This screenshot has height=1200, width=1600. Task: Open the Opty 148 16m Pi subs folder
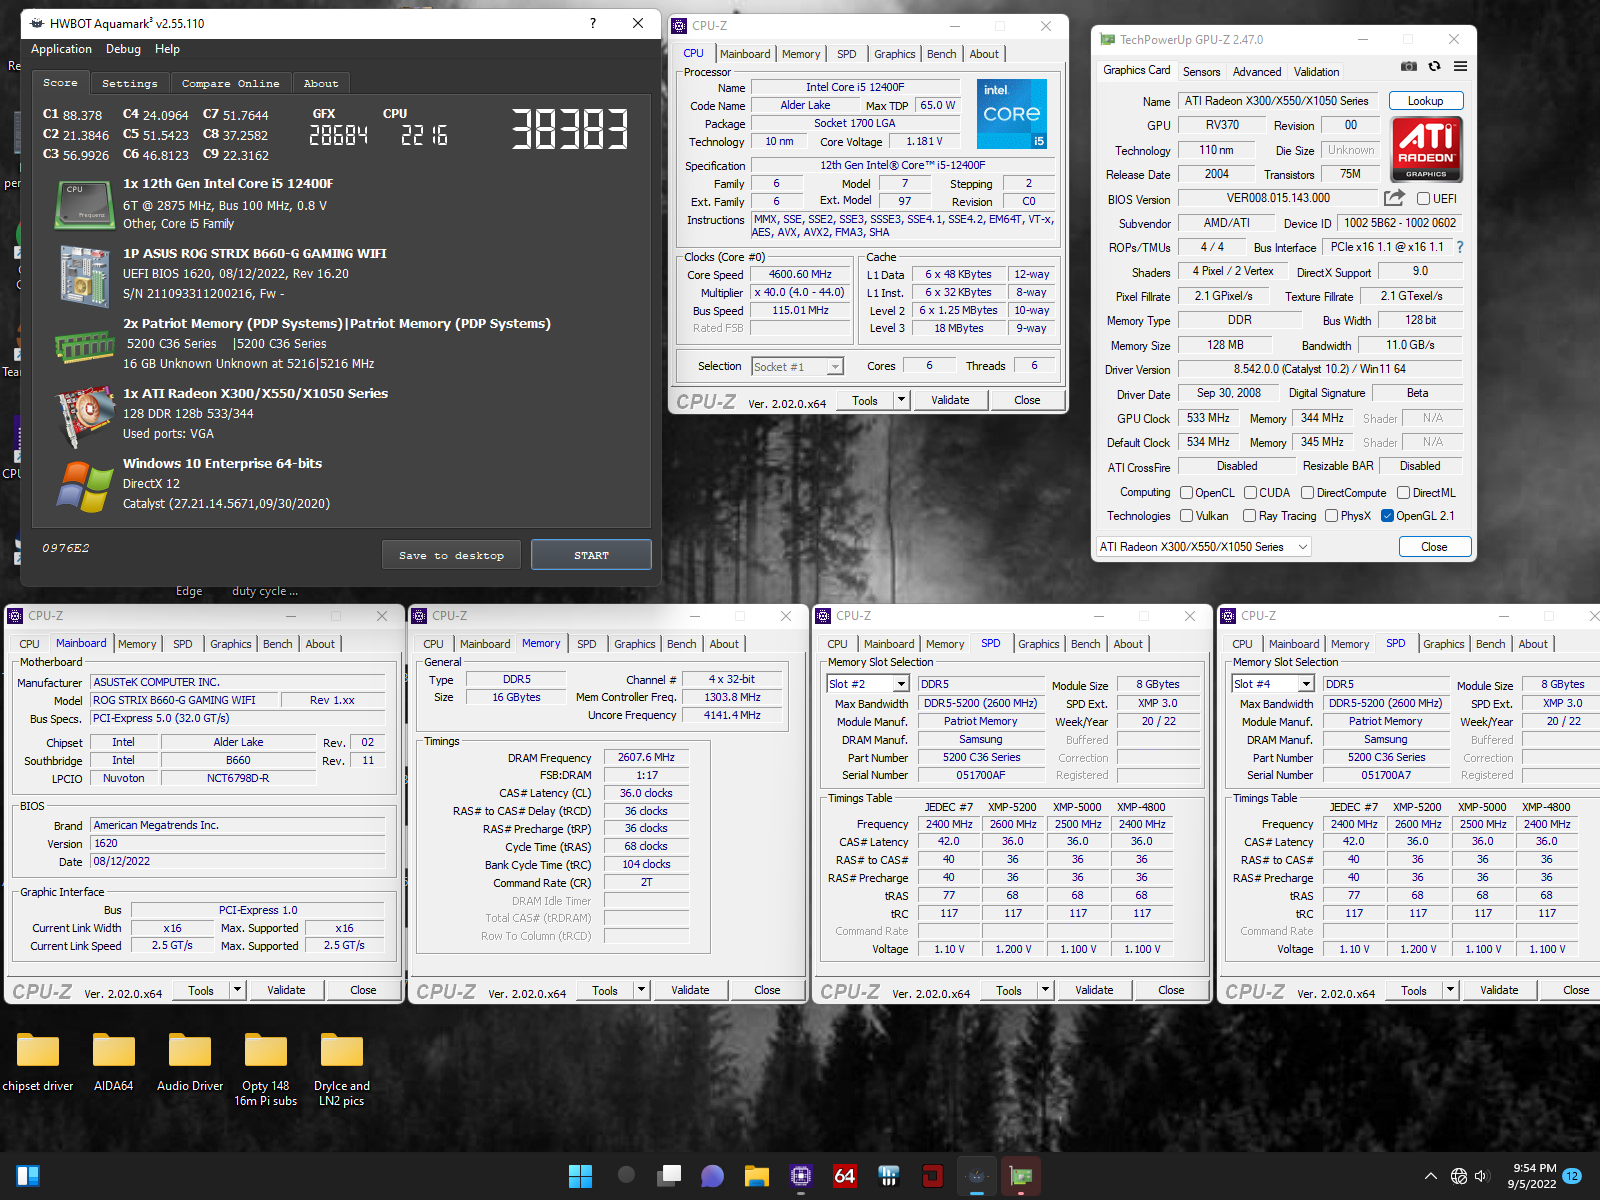click(x=266, y=1071)
